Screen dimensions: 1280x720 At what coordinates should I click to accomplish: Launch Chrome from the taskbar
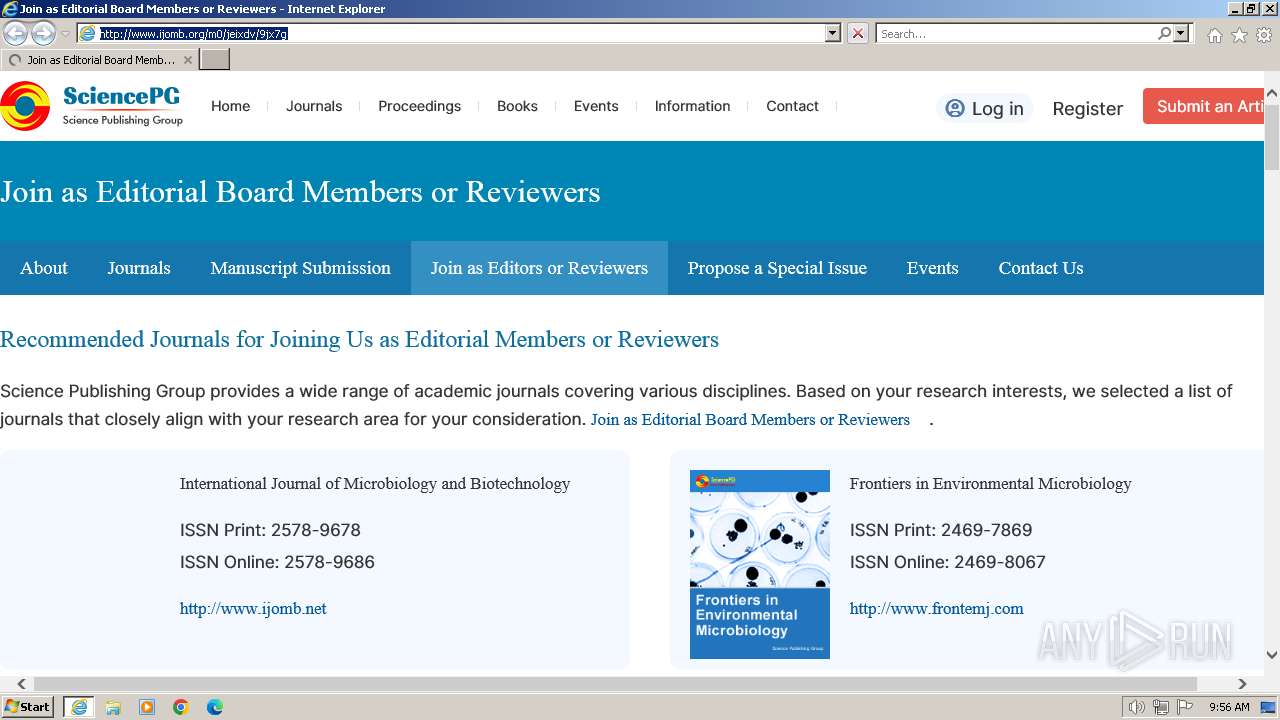(181, 707)
